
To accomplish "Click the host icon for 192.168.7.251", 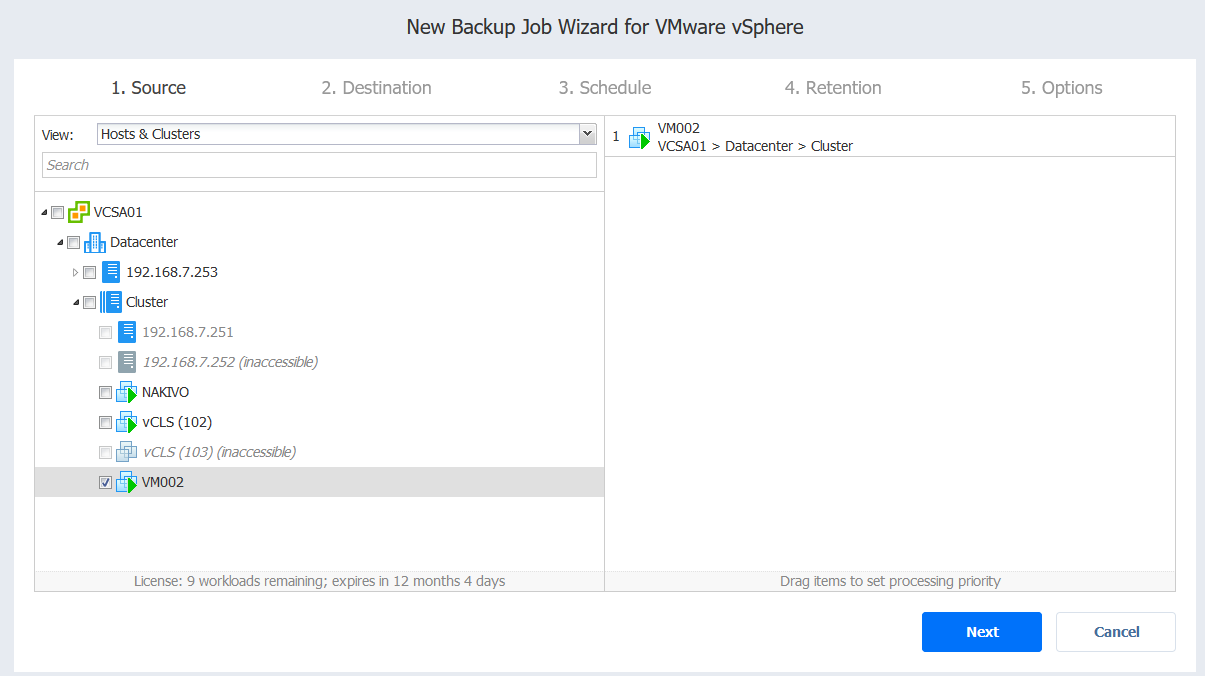I will 126,332.
